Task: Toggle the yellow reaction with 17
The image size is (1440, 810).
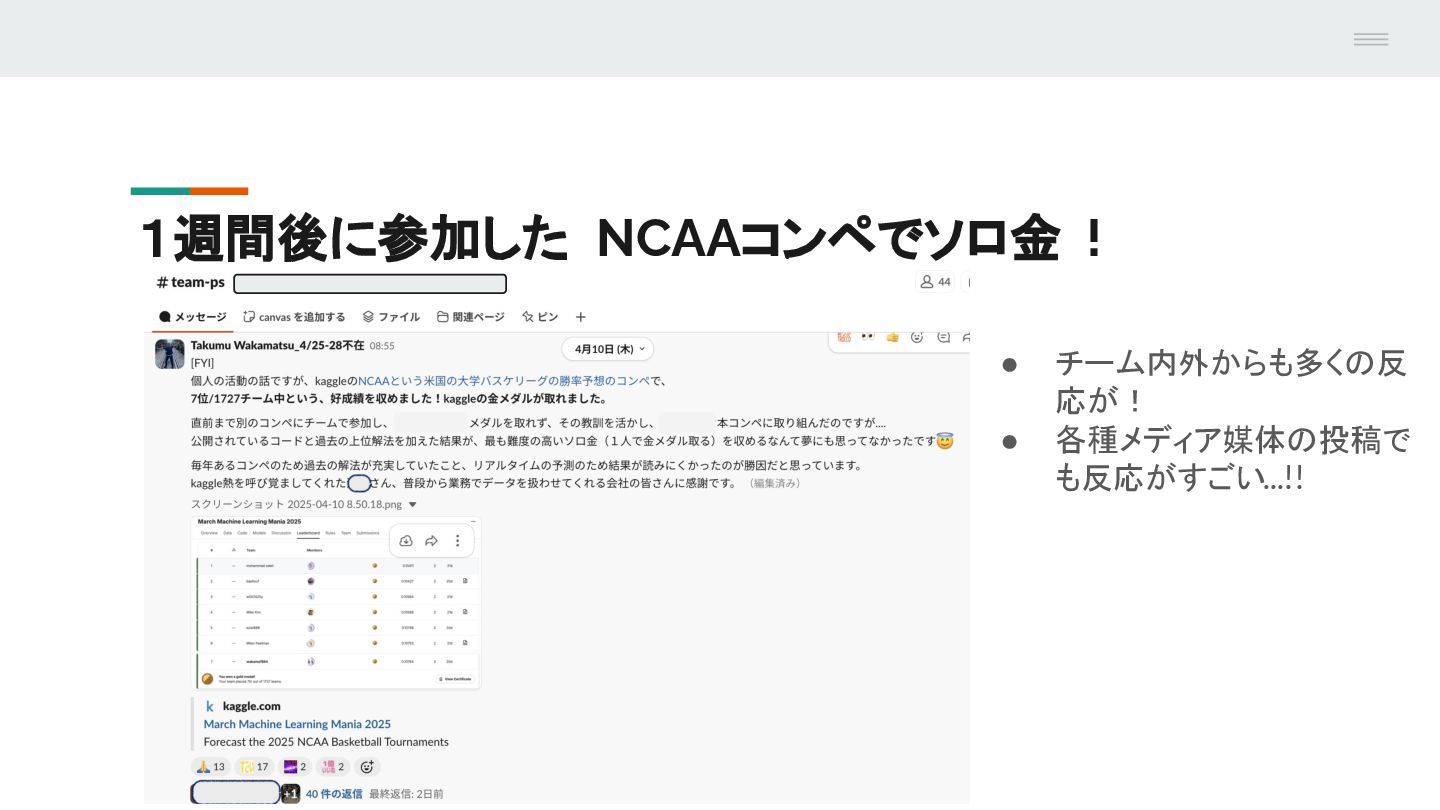Action: (254, 767)
